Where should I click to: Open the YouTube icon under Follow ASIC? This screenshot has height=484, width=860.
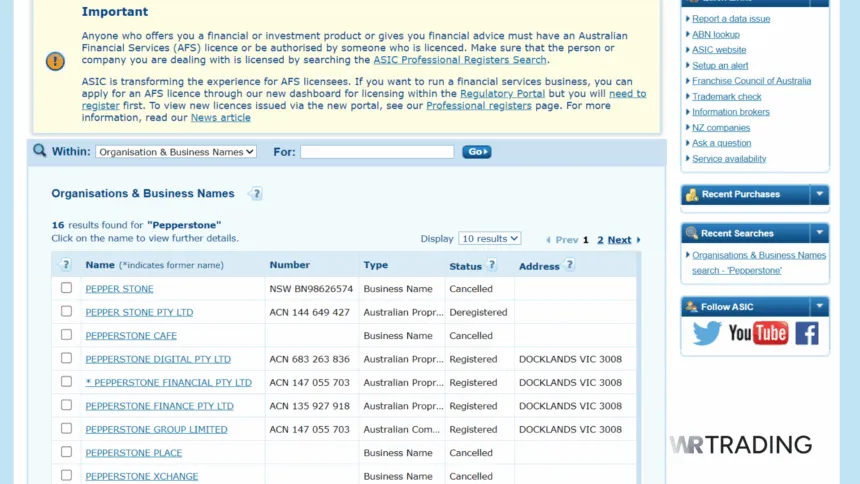[x=758, y=333]
